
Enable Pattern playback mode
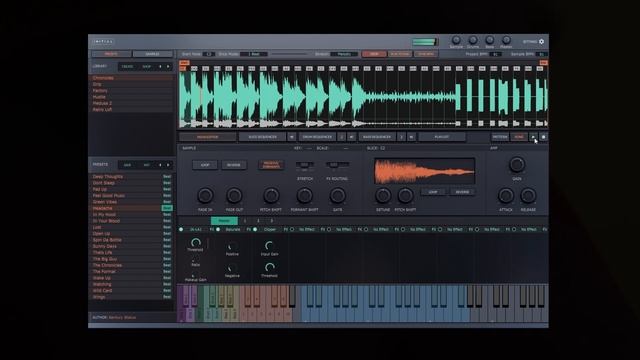point(500,137)
